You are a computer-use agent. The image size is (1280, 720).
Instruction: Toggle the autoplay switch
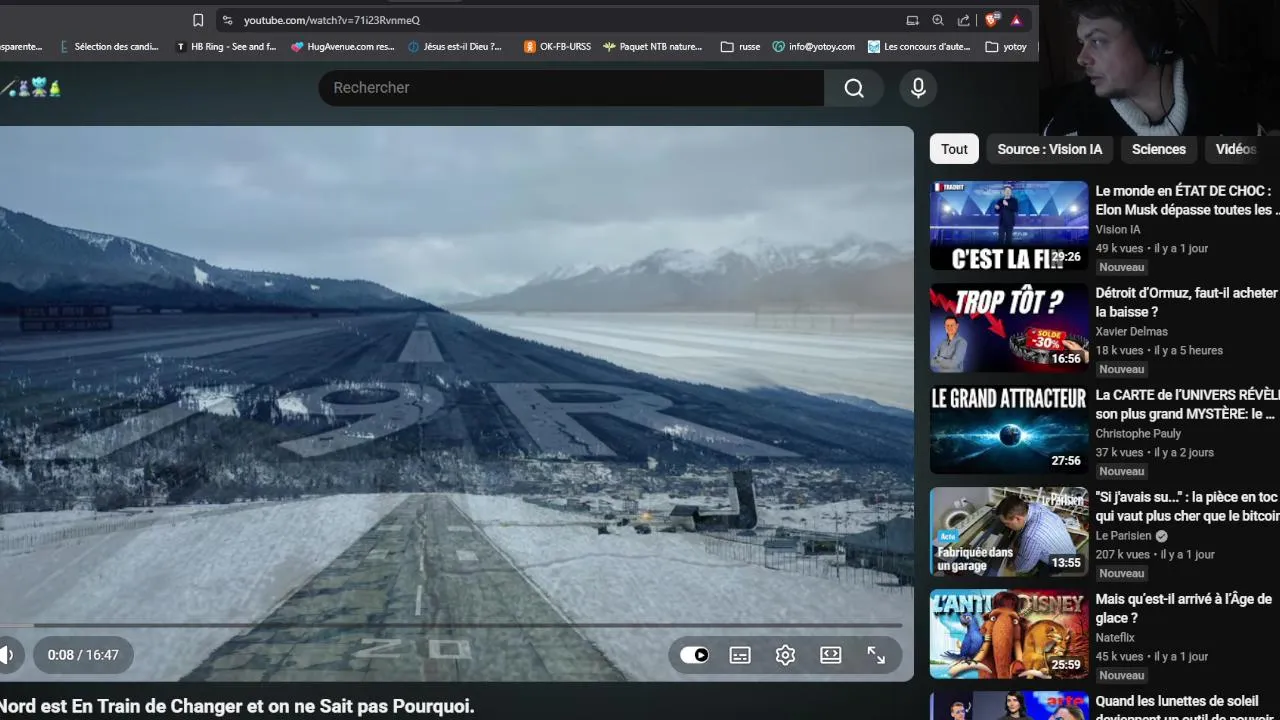coord(694,655)
